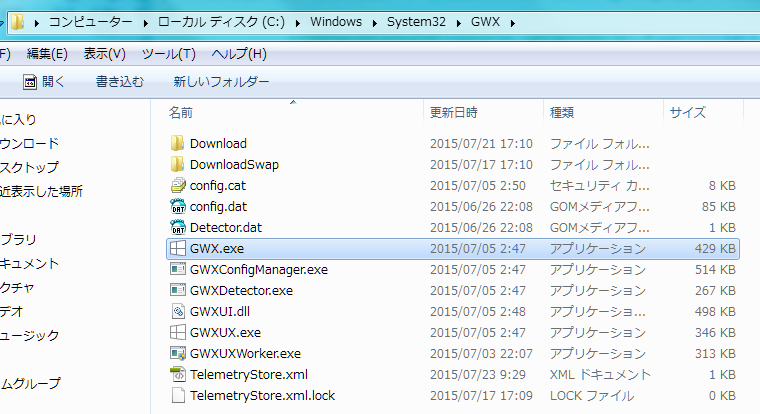
Task: Select the GWX.exe file name
Action: (x=217, y=248)
